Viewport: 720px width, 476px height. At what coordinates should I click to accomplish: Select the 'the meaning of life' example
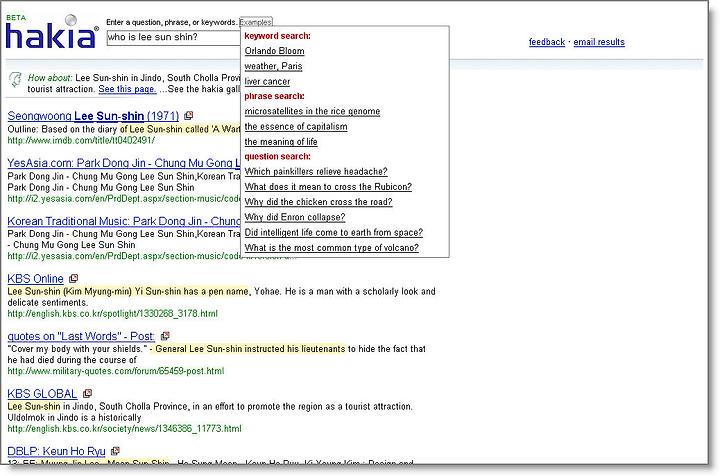click(x=281, y=141)
